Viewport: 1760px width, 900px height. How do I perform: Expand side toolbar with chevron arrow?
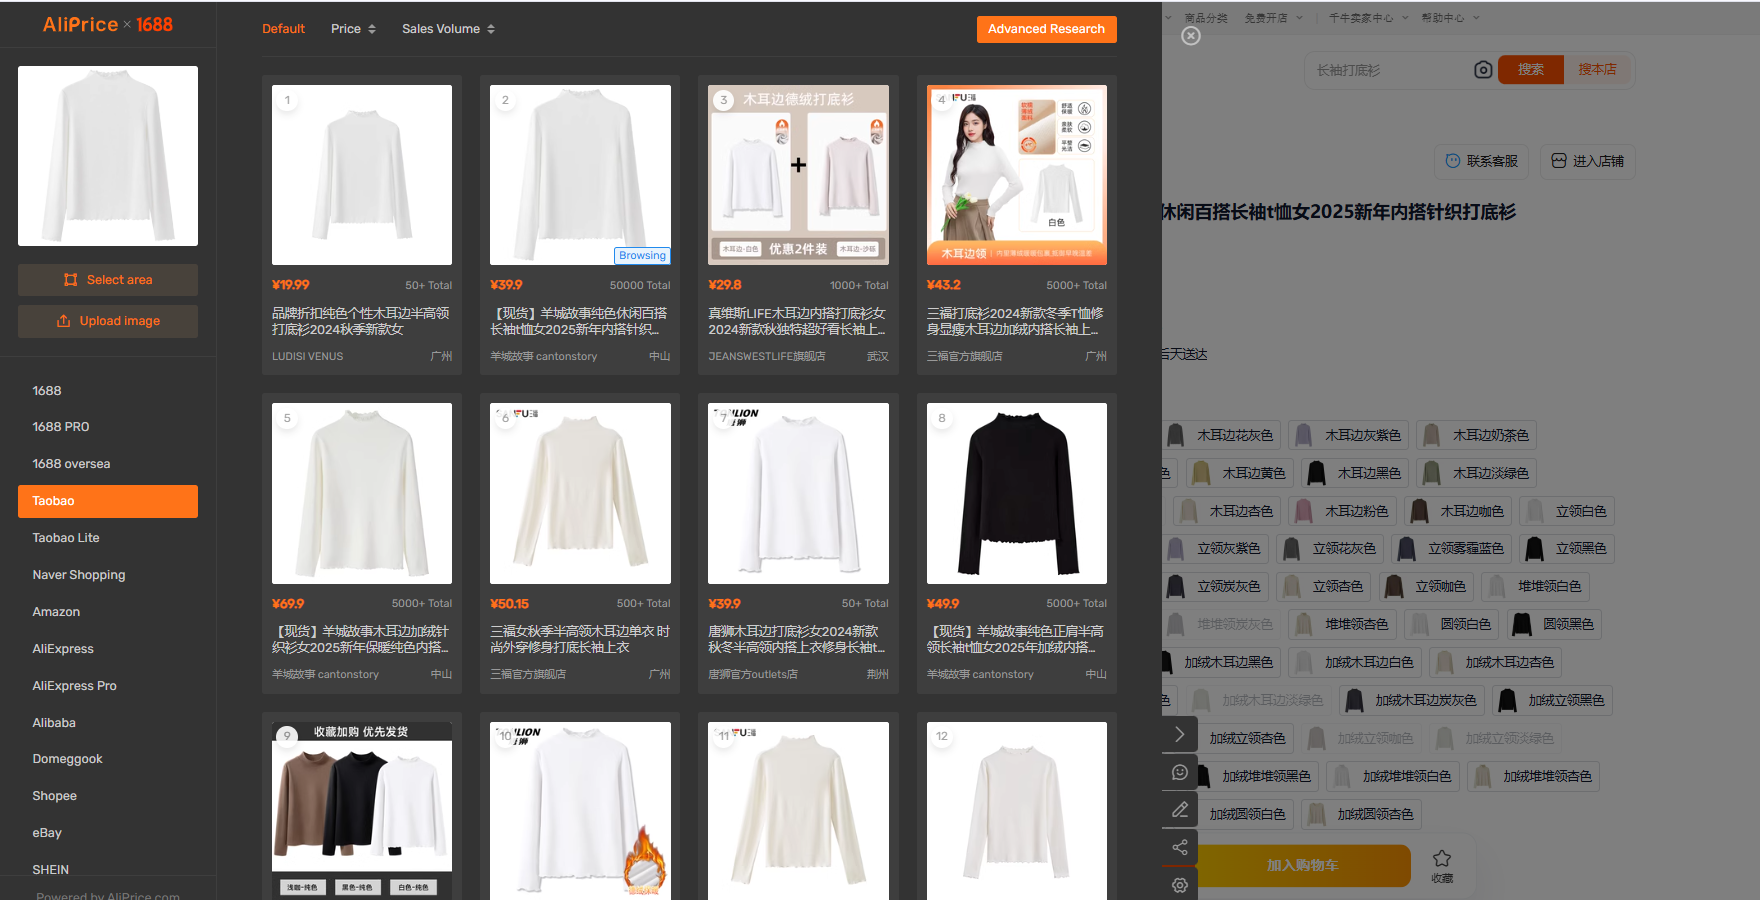tap(1180, 734)
